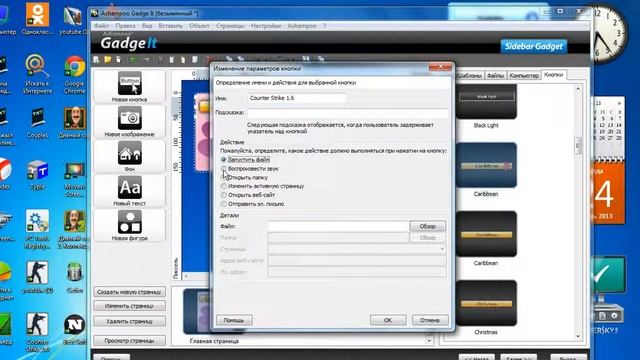Select the Запустить файл radio option
640x360 pixels.
click(224, 160)
